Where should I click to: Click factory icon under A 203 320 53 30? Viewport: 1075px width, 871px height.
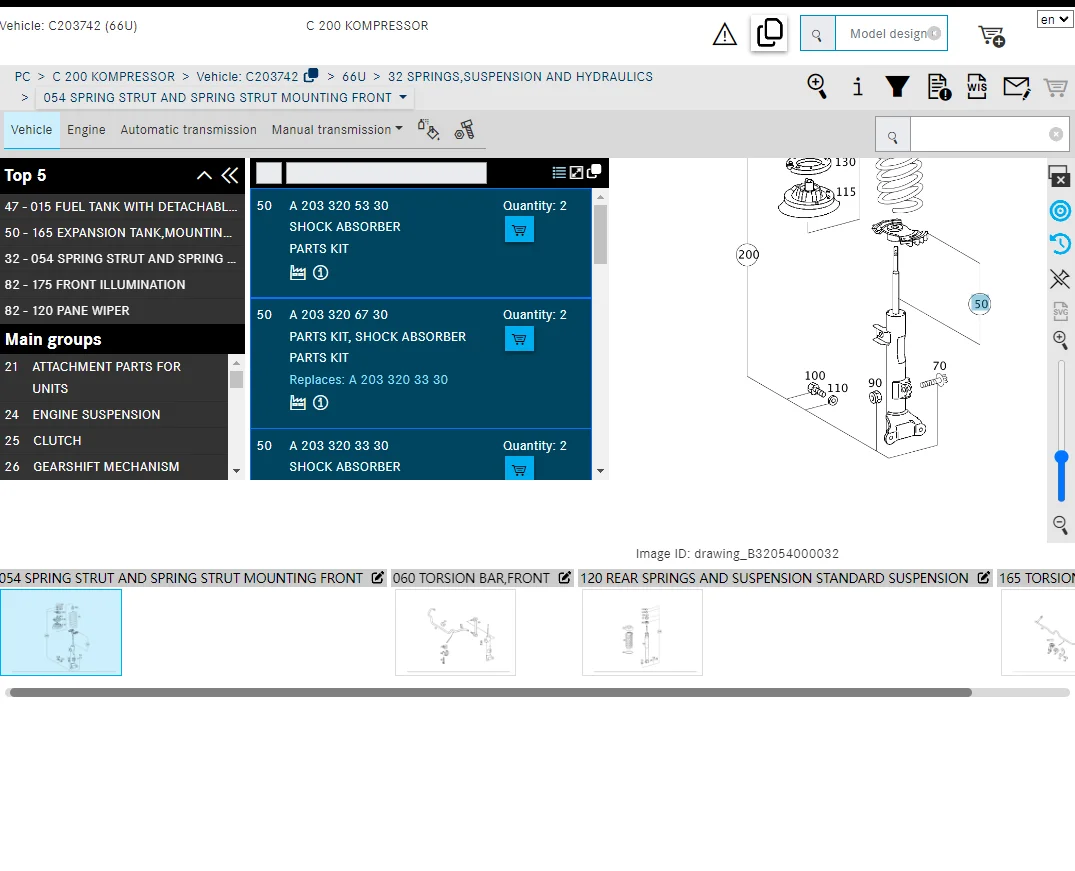pyautogui.click(x=298, y=273)
